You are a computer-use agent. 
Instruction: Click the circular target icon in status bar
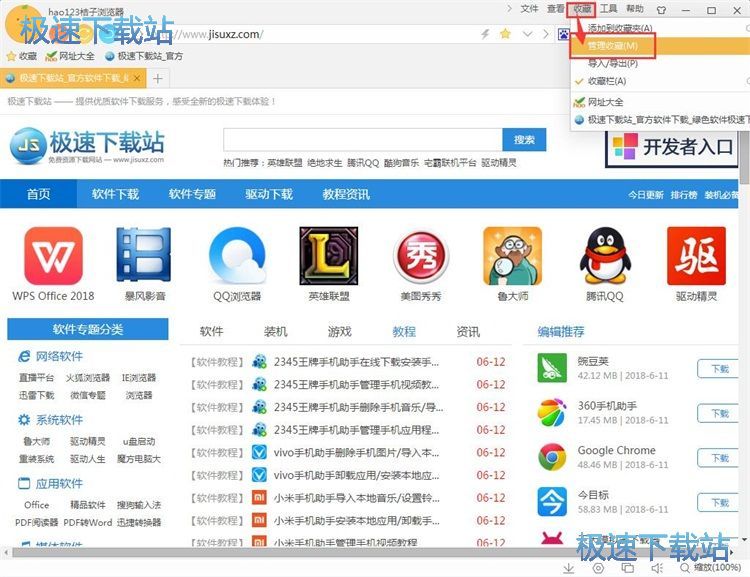coord(598,568)
